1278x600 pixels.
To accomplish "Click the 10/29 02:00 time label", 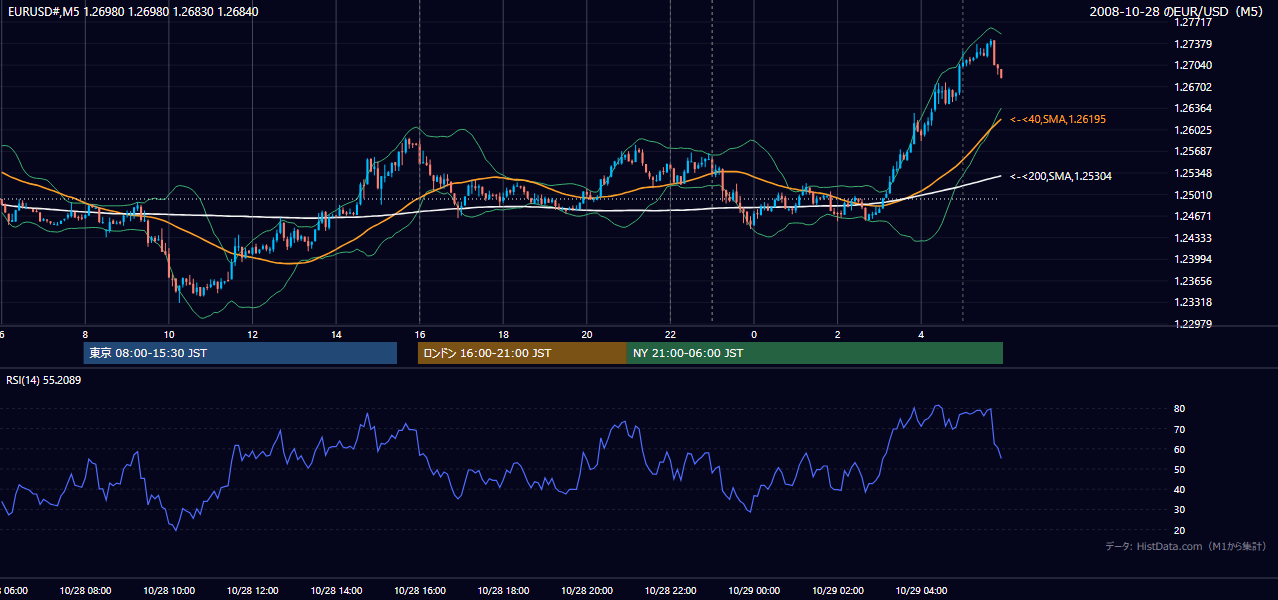I will tap(838, 591).
